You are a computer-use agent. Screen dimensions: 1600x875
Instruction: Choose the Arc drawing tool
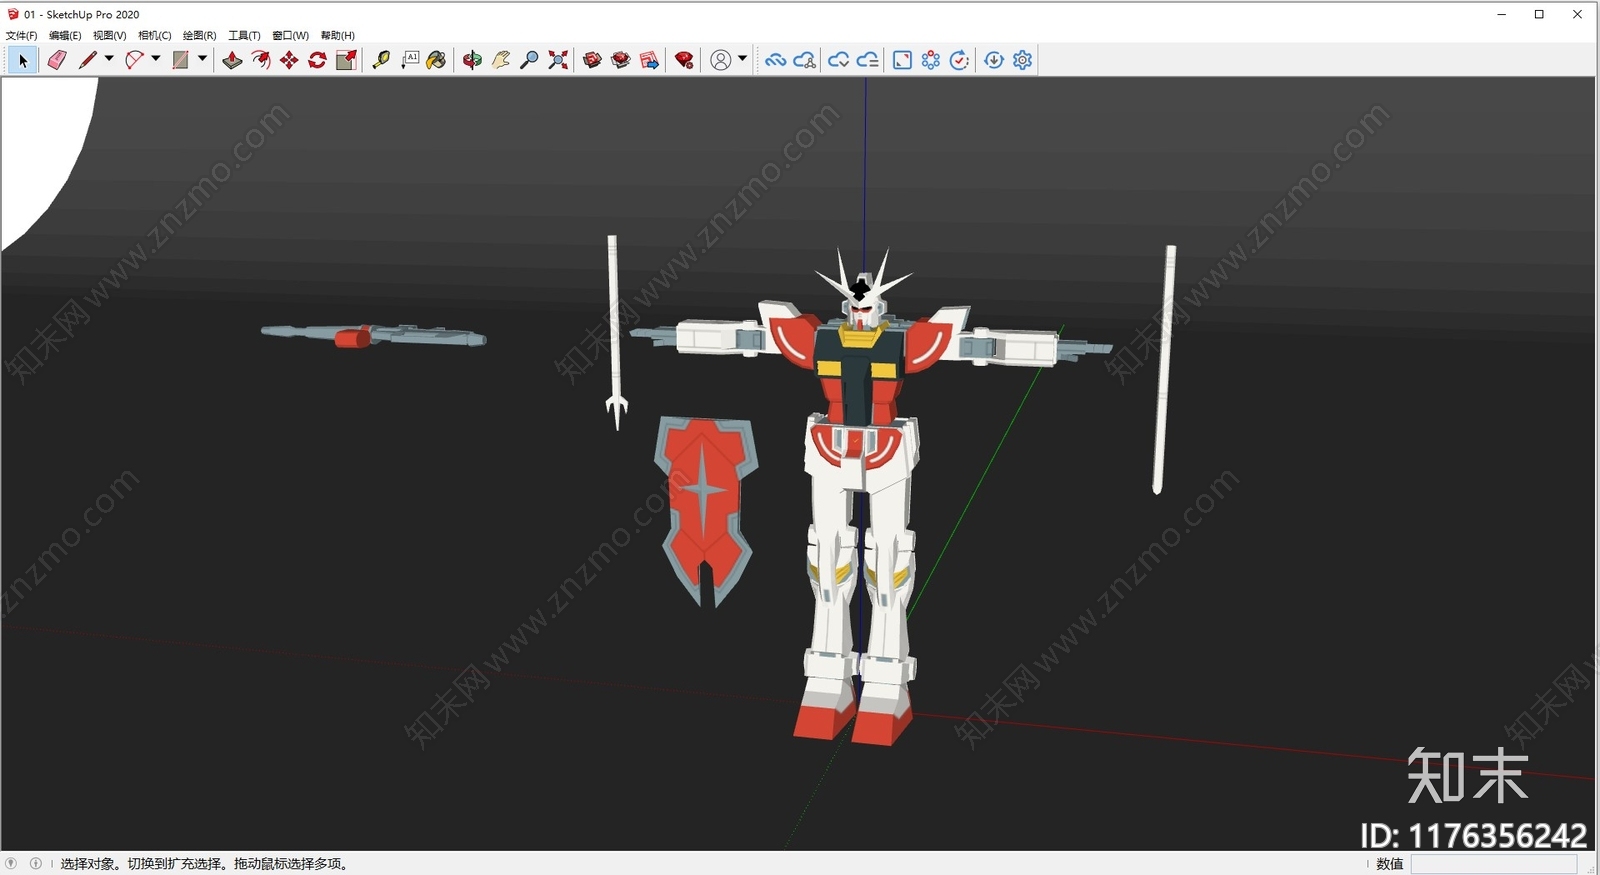pos(134,60)
